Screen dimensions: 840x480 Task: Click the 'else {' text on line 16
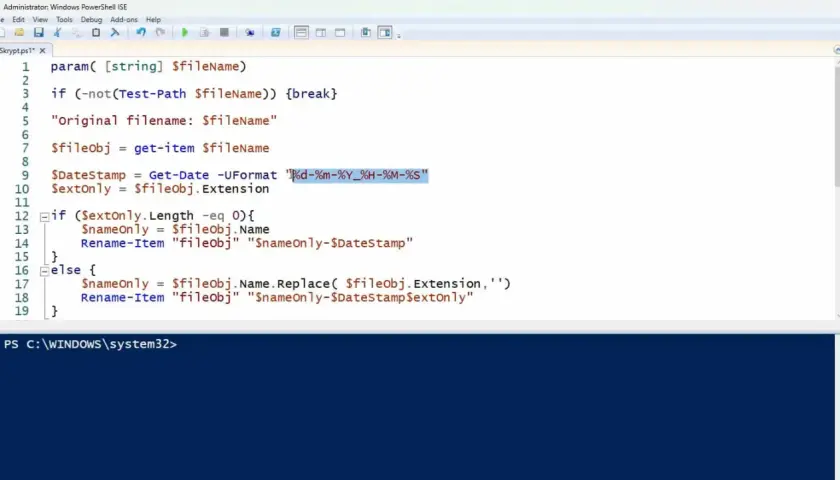(73, 270)
